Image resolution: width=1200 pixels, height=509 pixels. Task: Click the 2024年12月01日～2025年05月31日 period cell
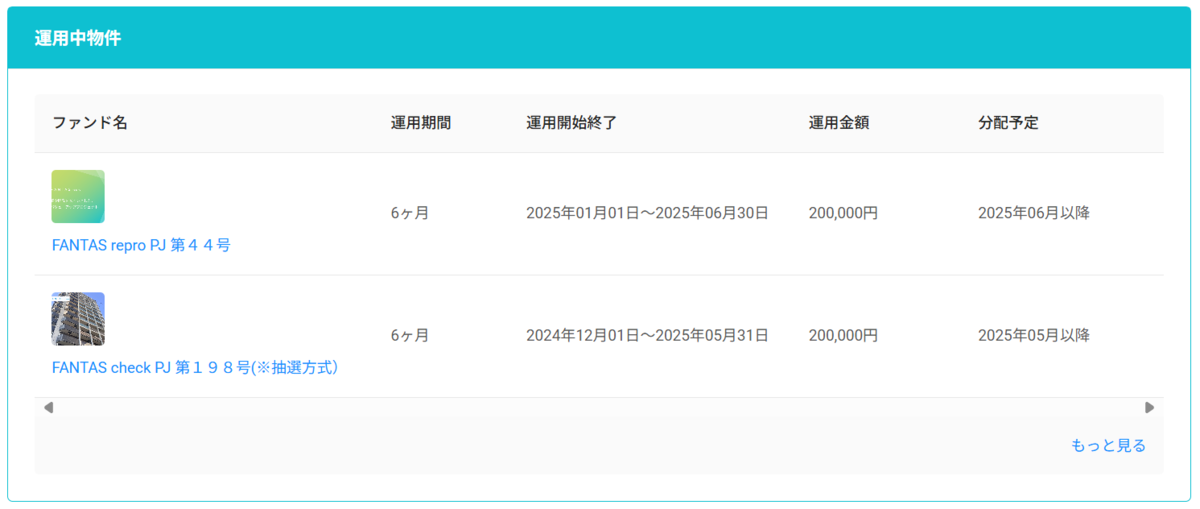(x=647, y=335)
